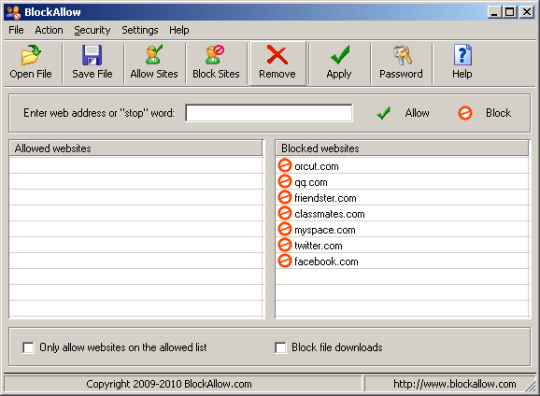The width and height of the screenshot is (540, 396).
Task: Click the Blocked websites column header
Action: (402, 148)
